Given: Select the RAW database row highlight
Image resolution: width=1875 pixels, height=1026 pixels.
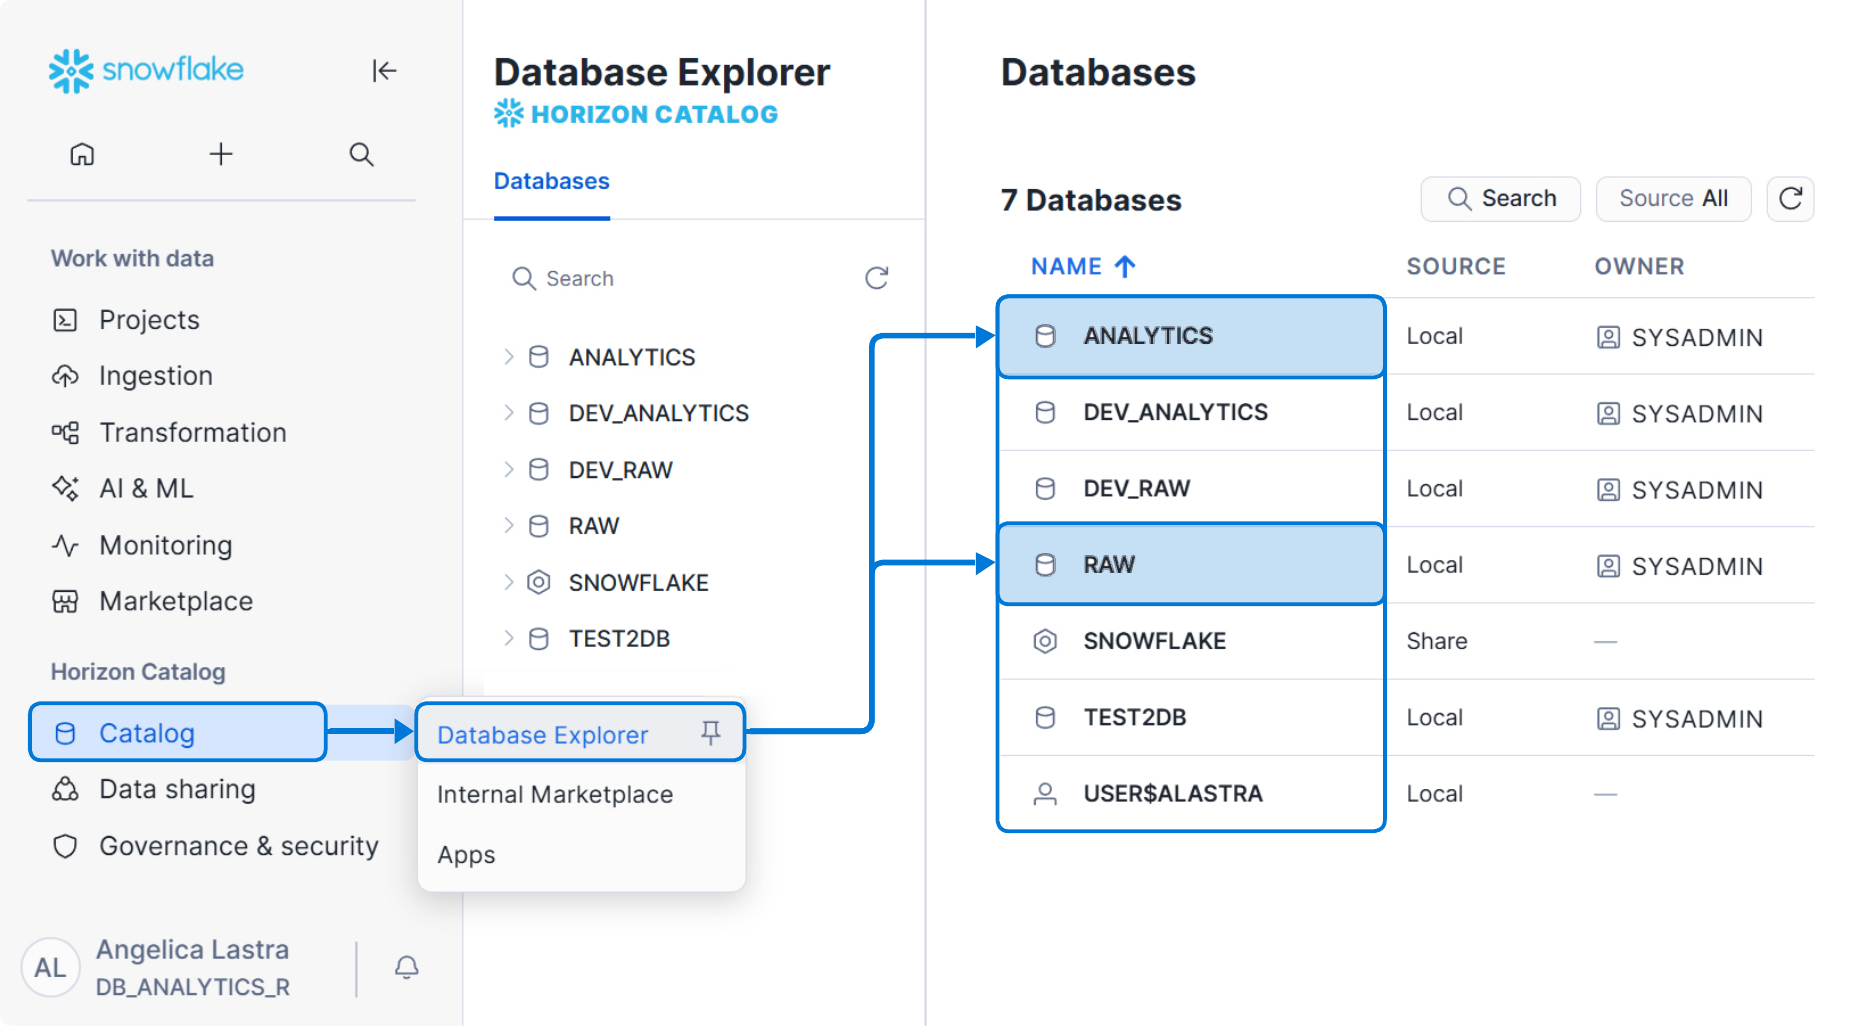Looking at the screenshot, I should pyautogui.click(x=1190, y=564).
